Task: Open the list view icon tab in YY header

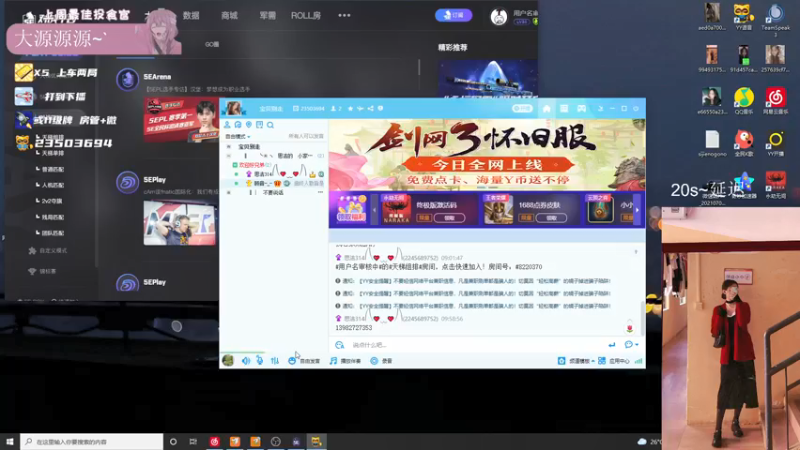Action: 564,109
